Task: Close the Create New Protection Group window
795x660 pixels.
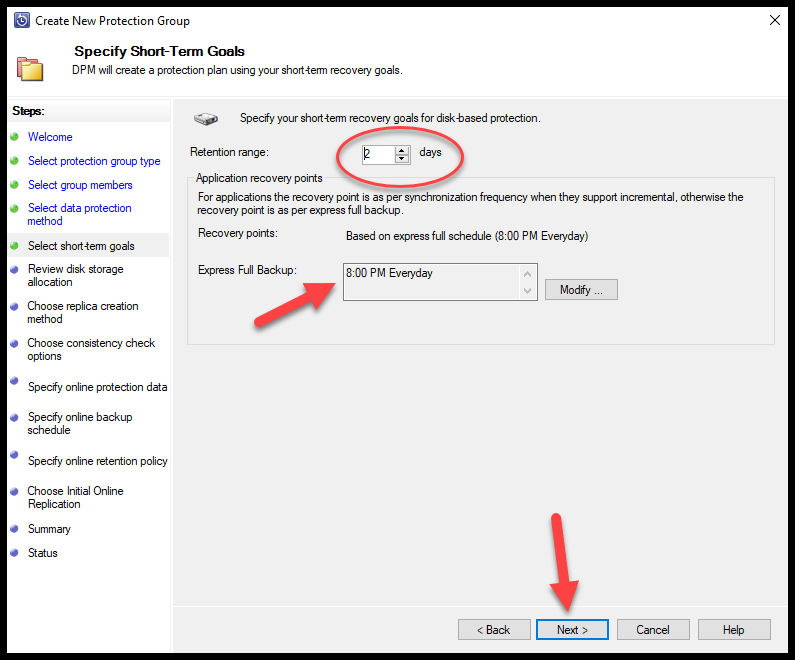Action: (x=775, y=20)
